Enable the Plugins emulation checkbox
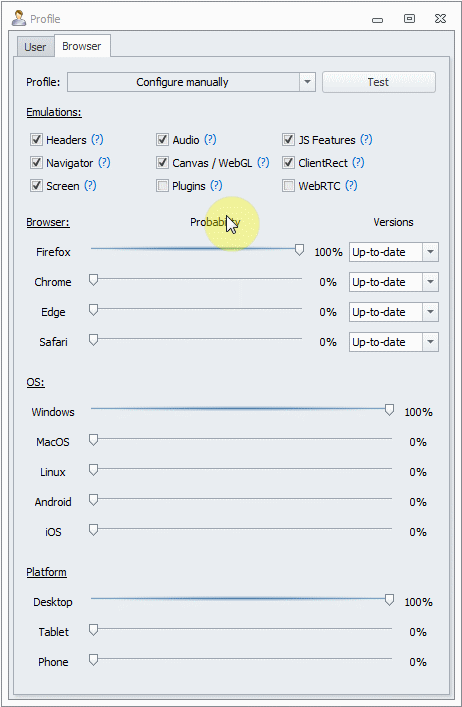Image resolution: width=462 pixels, height=707 pixels. [162, 186]
